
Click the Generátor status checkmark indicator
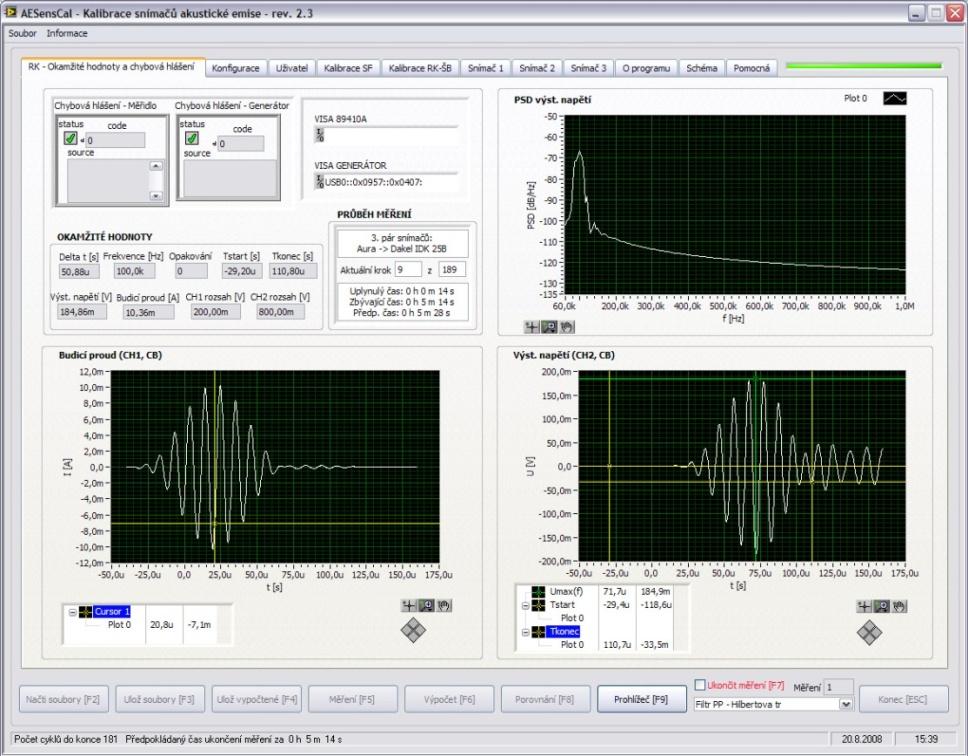192,138
